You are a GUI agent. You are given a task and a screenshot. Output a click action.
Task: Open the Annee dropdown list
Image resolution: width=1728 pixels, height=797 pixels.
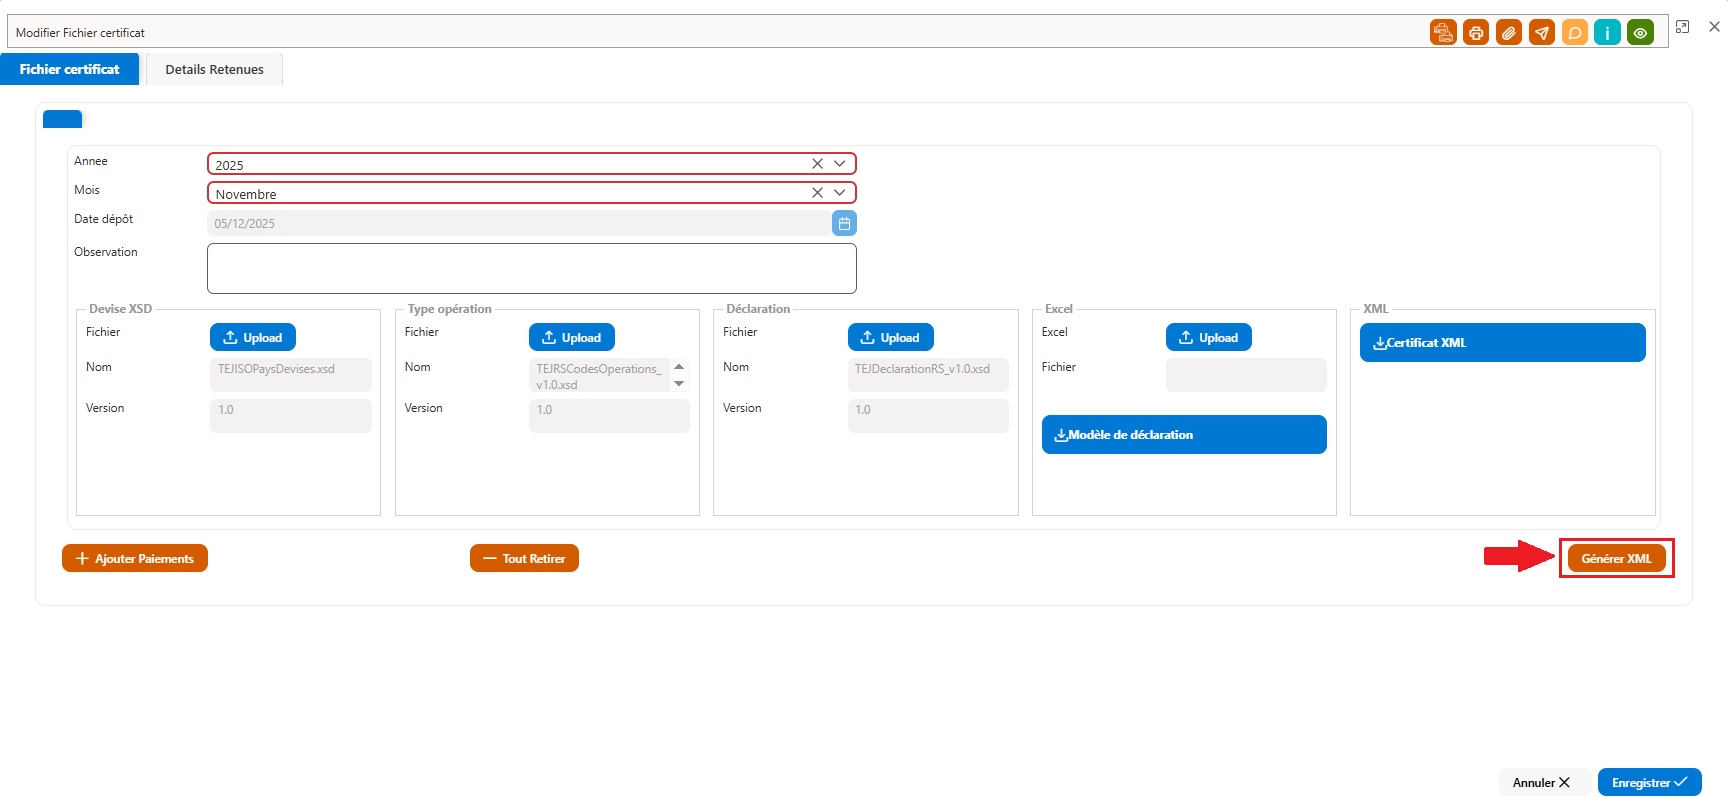(840, 164)
